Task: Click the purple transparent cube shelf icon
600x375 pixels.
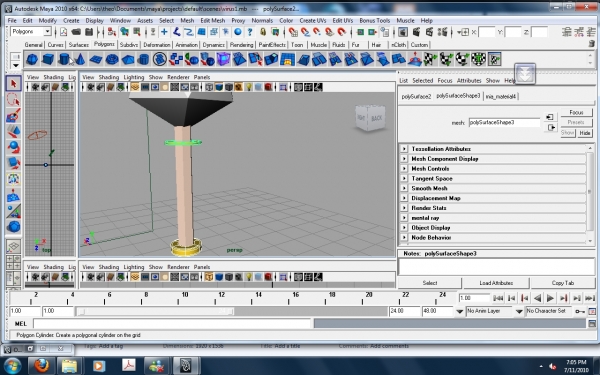Action: tap(223, 59)
